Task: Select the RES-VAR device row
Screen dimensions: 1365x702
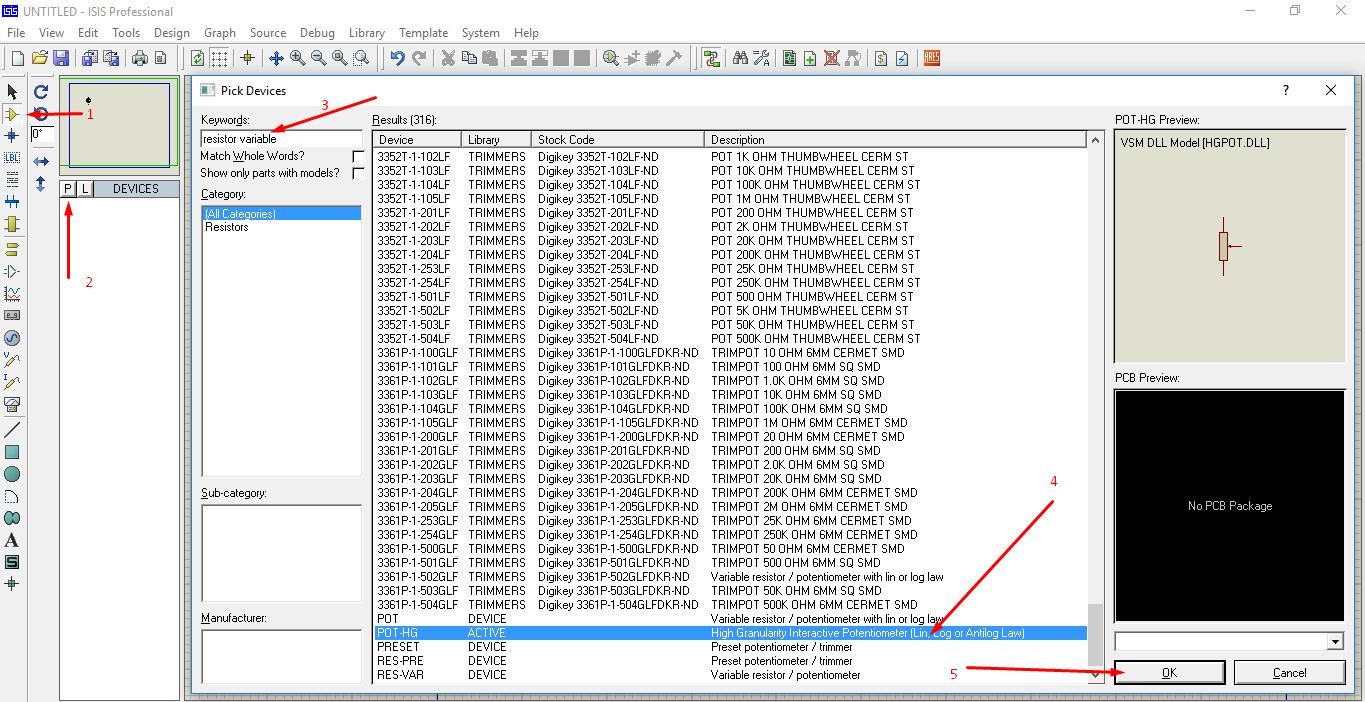Action: 730,675
